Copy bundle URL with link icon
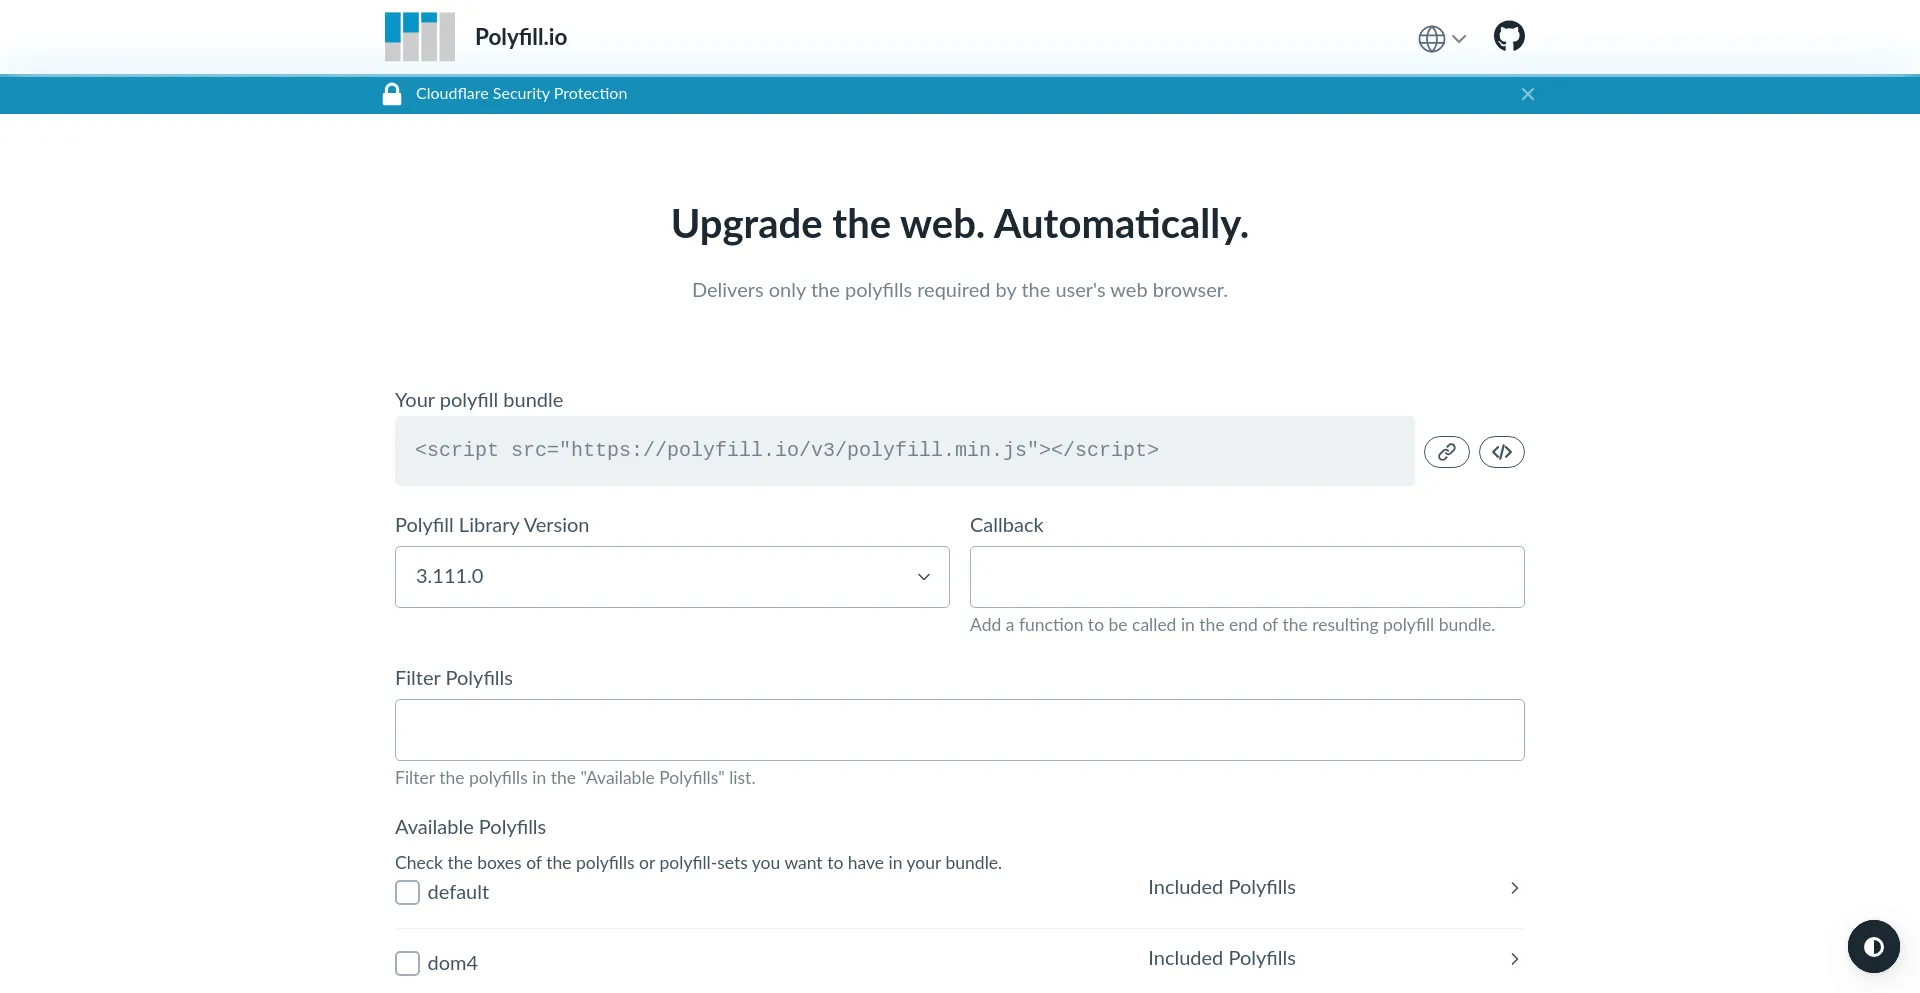Viewport: 1920px width, 993px height. pyautogui.click(x=1446, y=452)
